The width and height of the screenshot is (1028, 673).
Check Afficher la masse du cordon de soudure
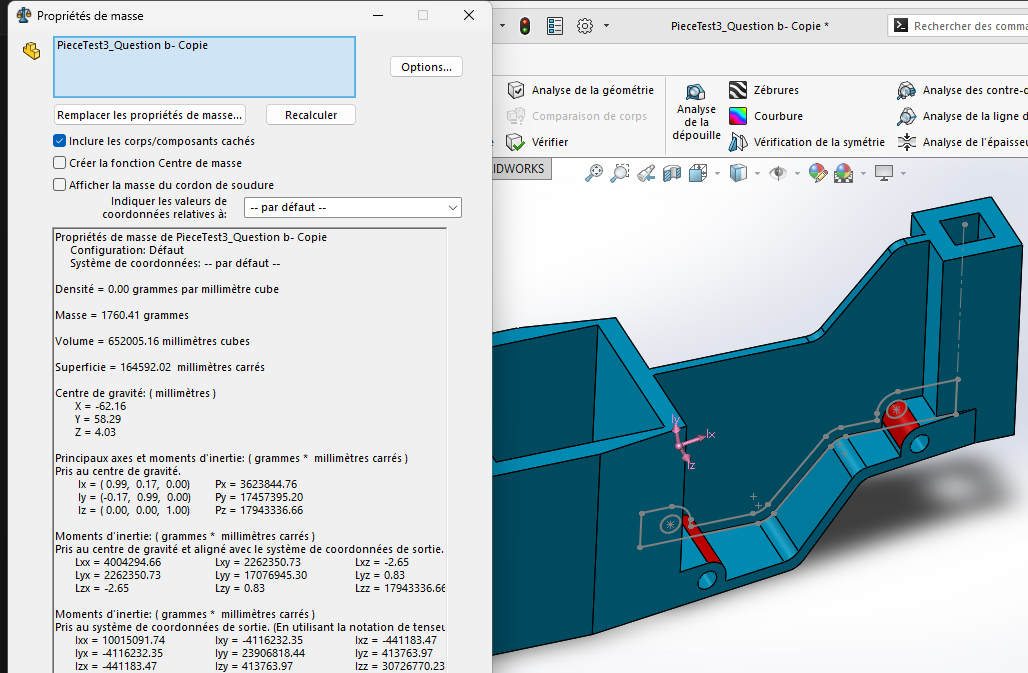pos(60,185)
